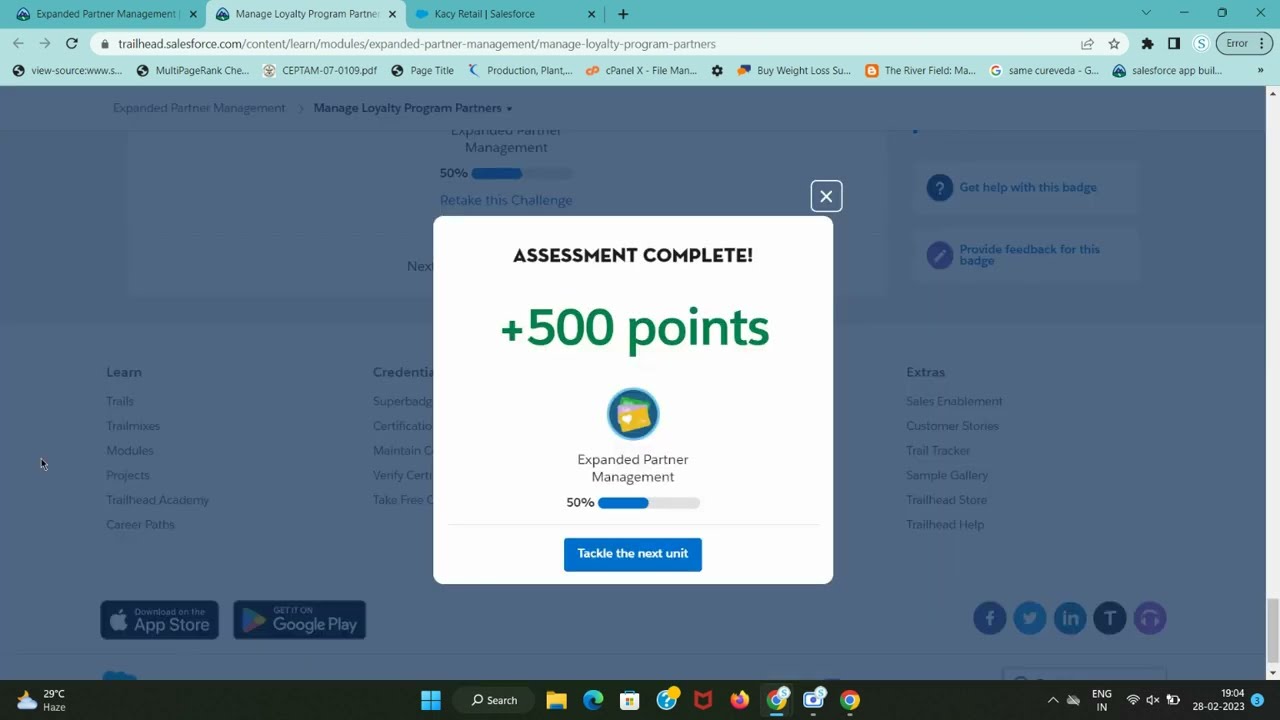
Task: Click the Get it on Google Play badge
Action: 300,620
